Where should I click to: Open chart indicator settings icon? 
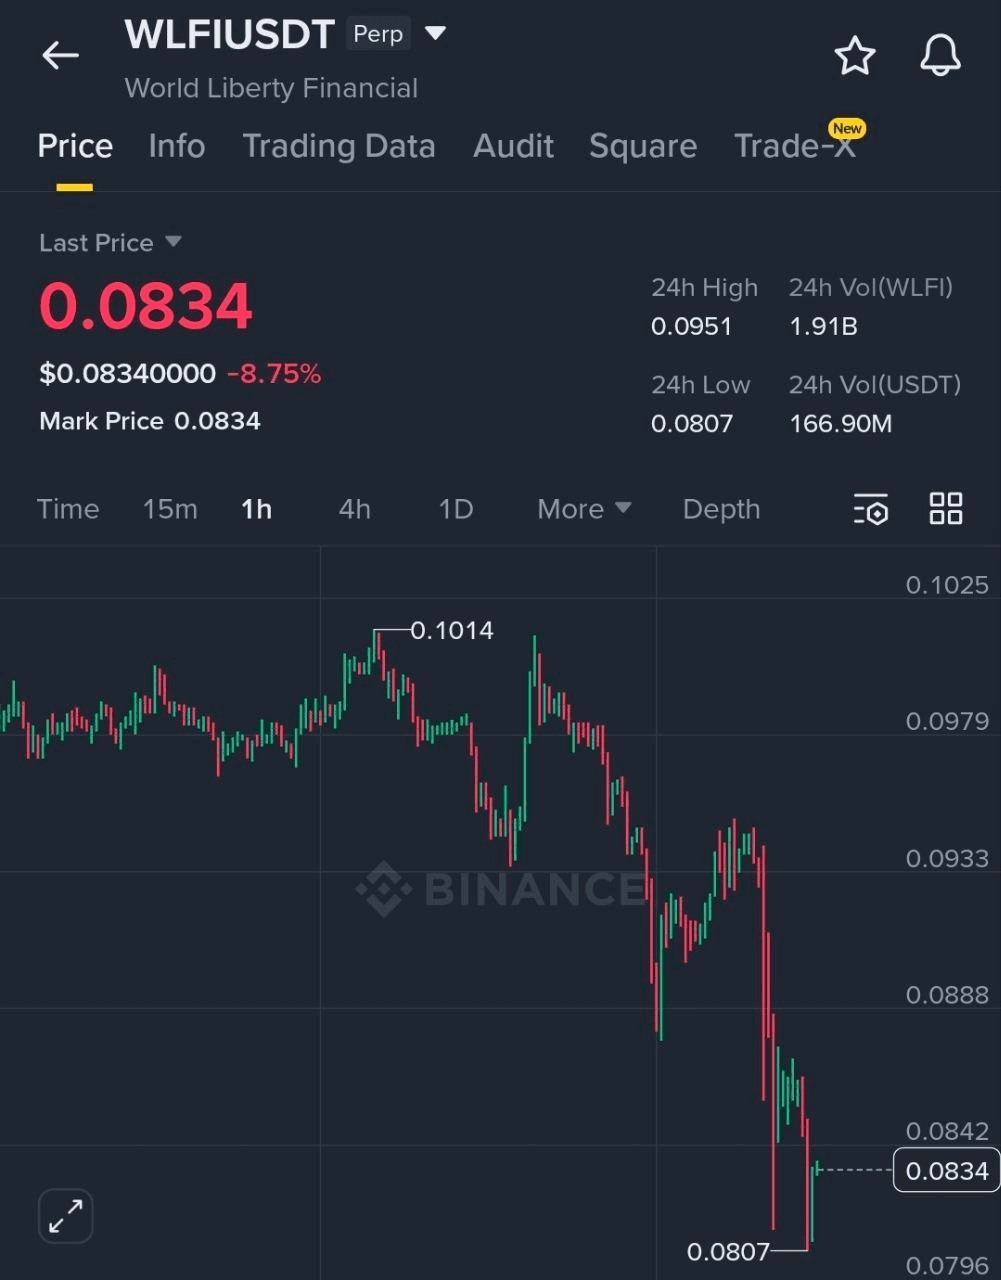pos(871,509)
